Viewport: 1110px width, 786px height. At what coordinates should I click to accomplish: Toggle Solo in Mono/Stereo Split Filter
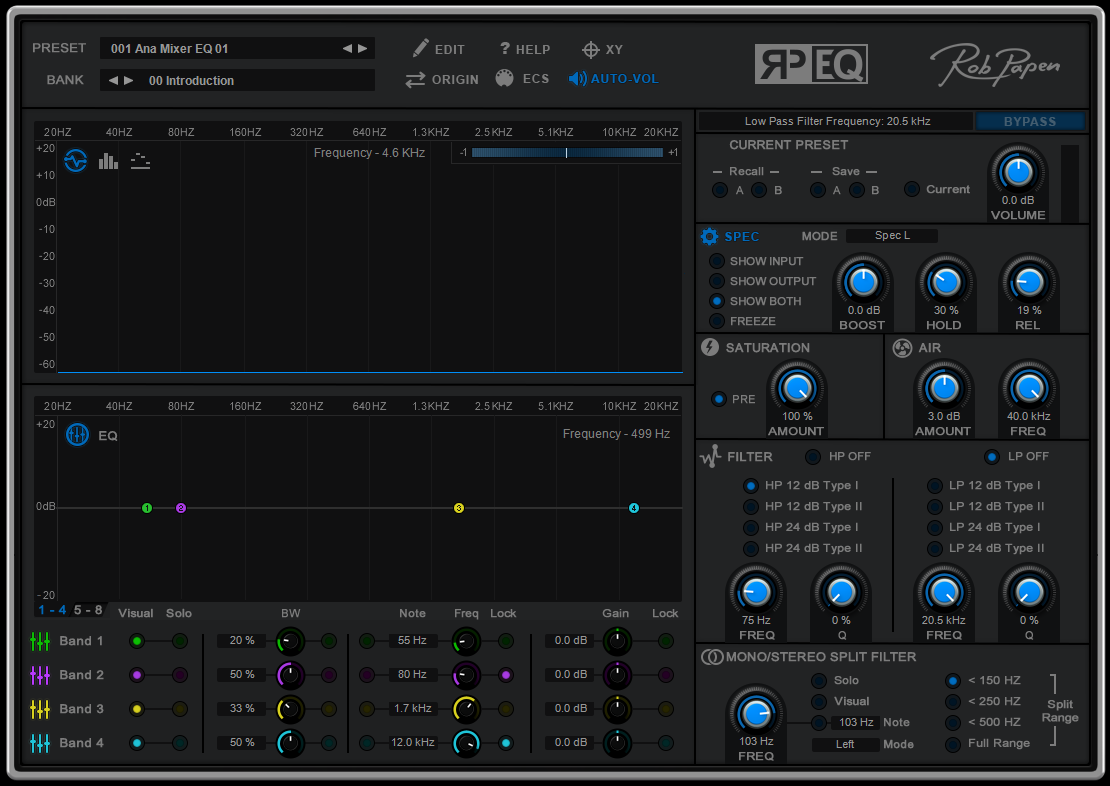click(x=819, y=680)
